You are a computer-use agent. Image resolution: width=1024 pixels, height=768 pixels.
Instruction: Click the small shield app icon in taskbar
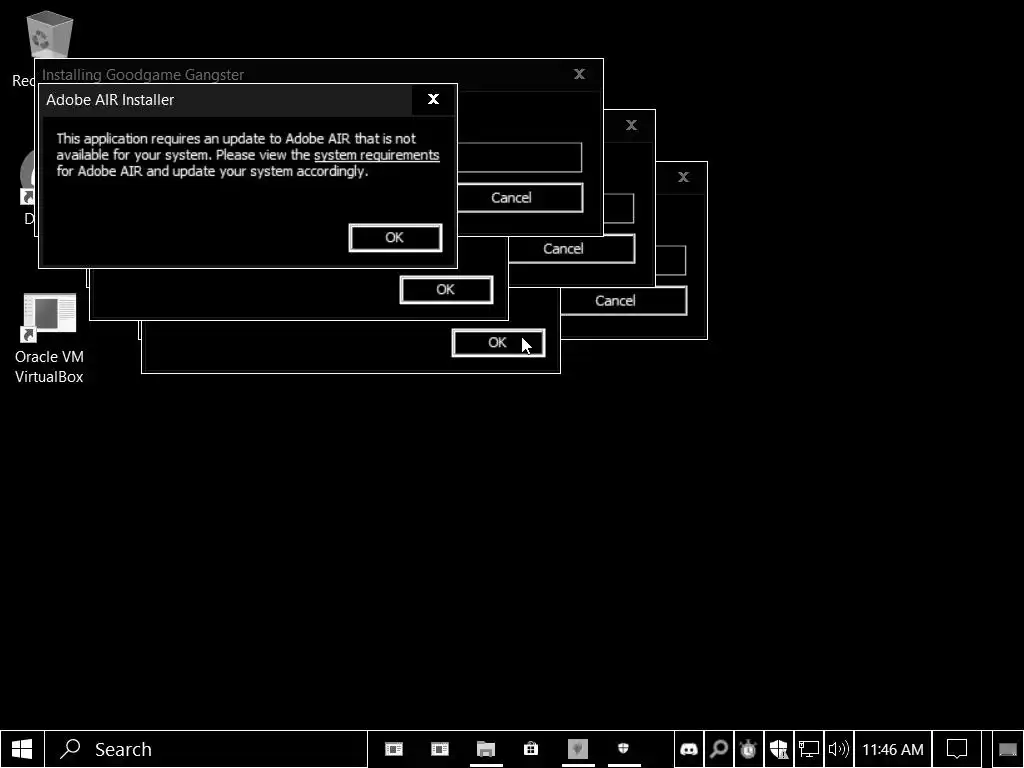tap(624, 749)
